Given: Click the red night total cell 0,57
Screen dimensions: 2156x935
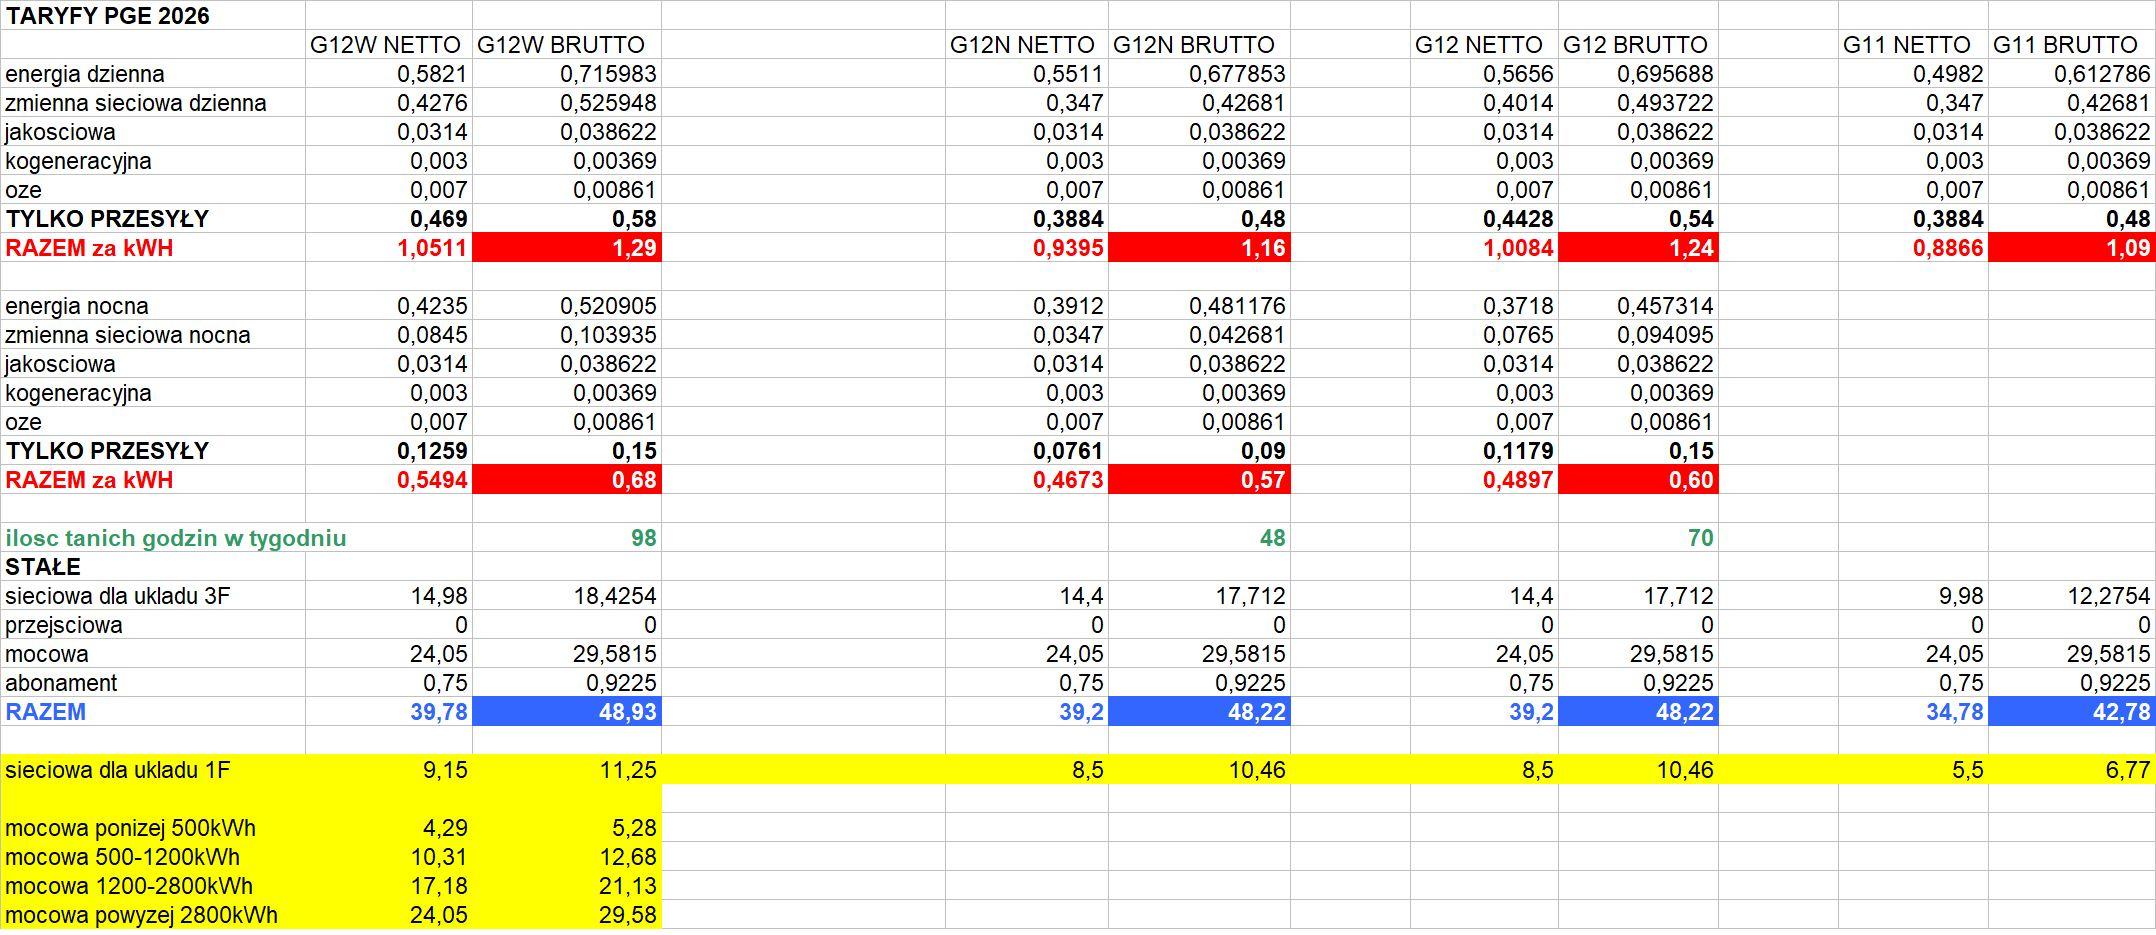Looking at the screenshot, I should [1198, 480].
